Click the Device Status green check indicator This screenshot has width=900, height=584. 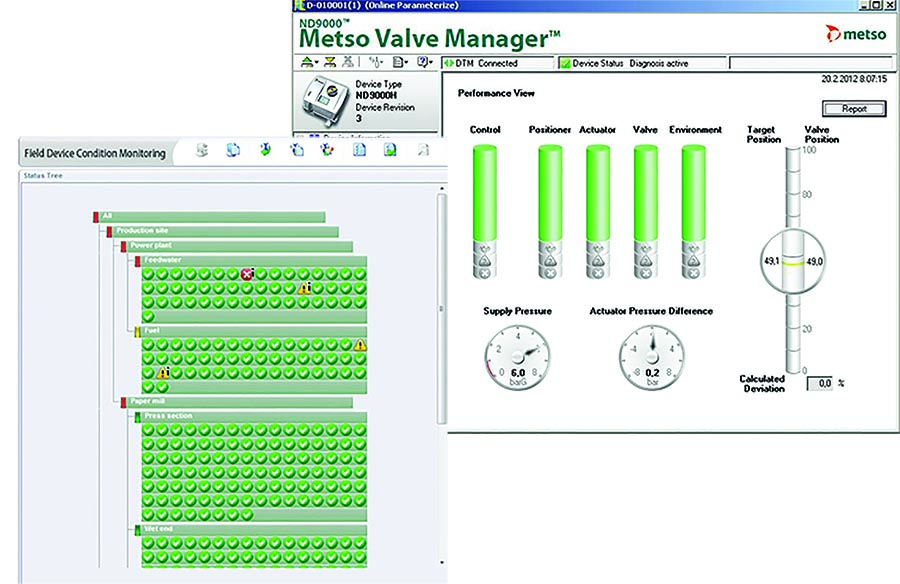click(x=565, y=63)
